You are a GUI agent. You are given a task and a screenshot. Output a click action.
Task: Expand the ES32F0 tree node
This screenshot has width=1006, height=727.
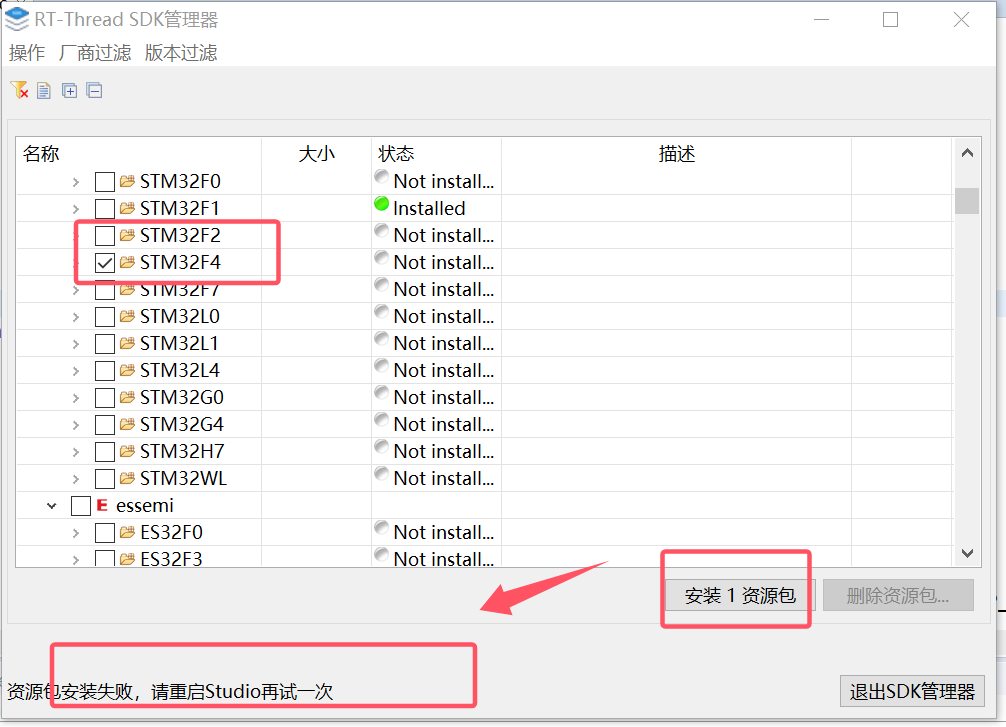coord(76,533)
